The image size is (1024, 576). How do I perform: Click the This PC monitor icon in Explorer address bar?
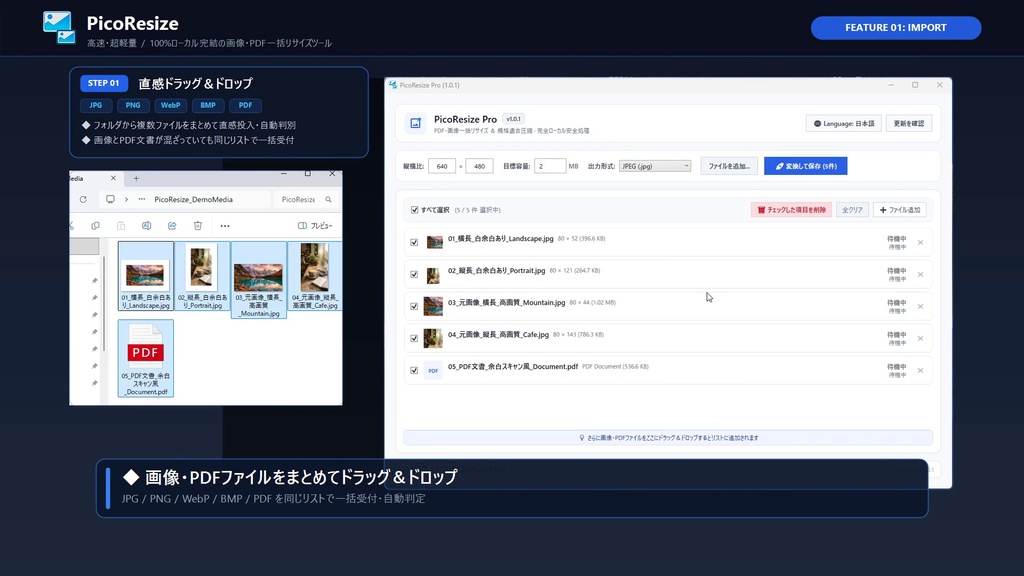110,199
